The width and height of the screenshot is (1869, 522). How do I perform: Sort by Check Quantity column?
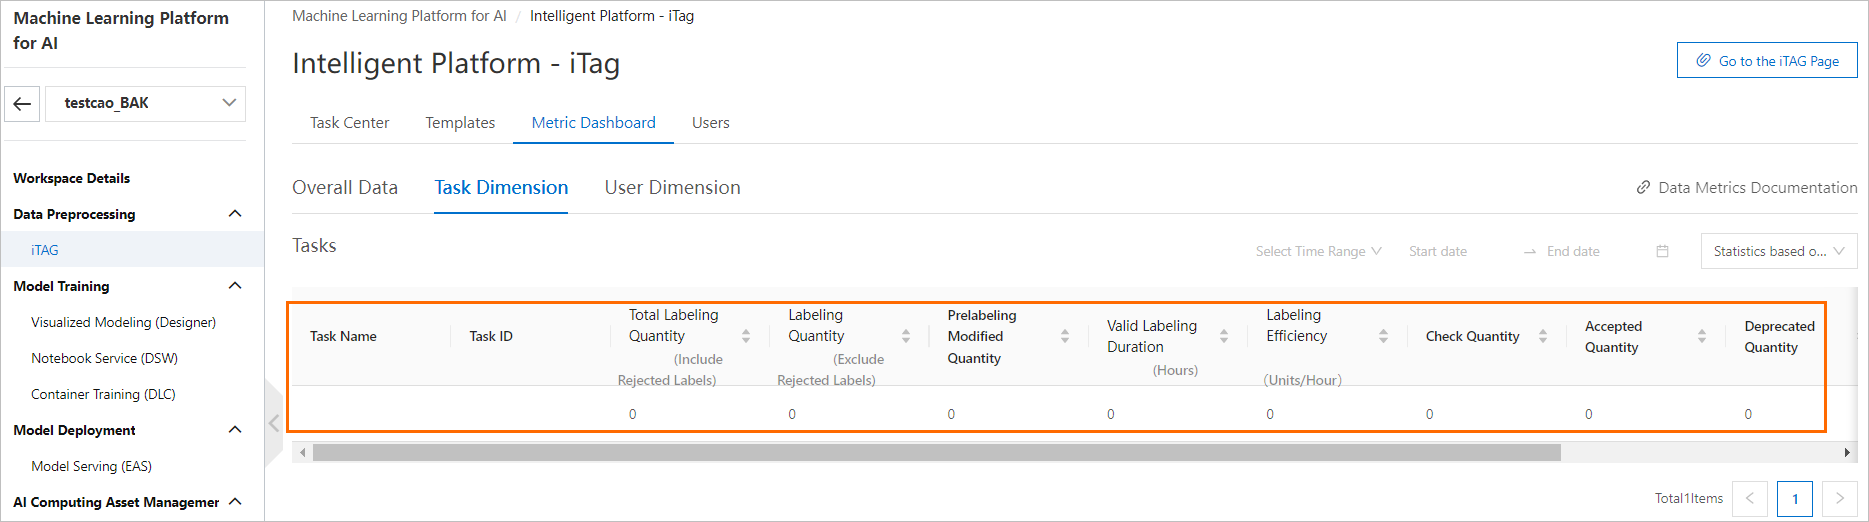(x=1543, y=336)
